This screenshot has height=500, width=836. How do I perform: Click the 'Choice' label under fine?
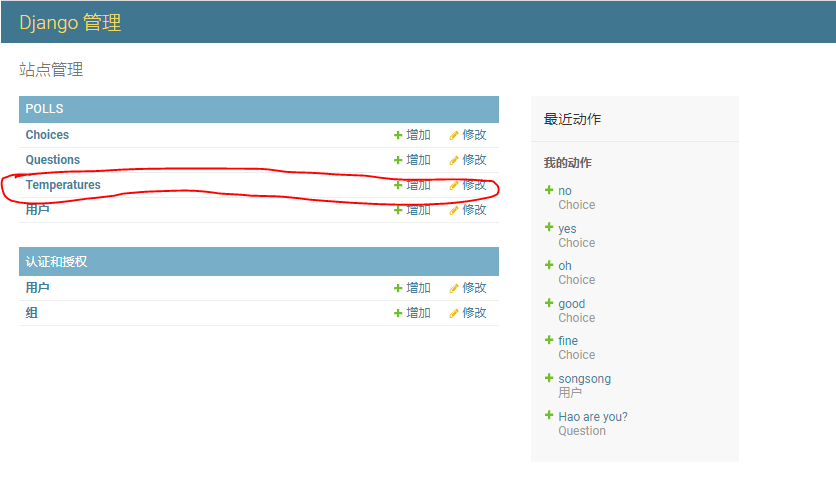576,355
